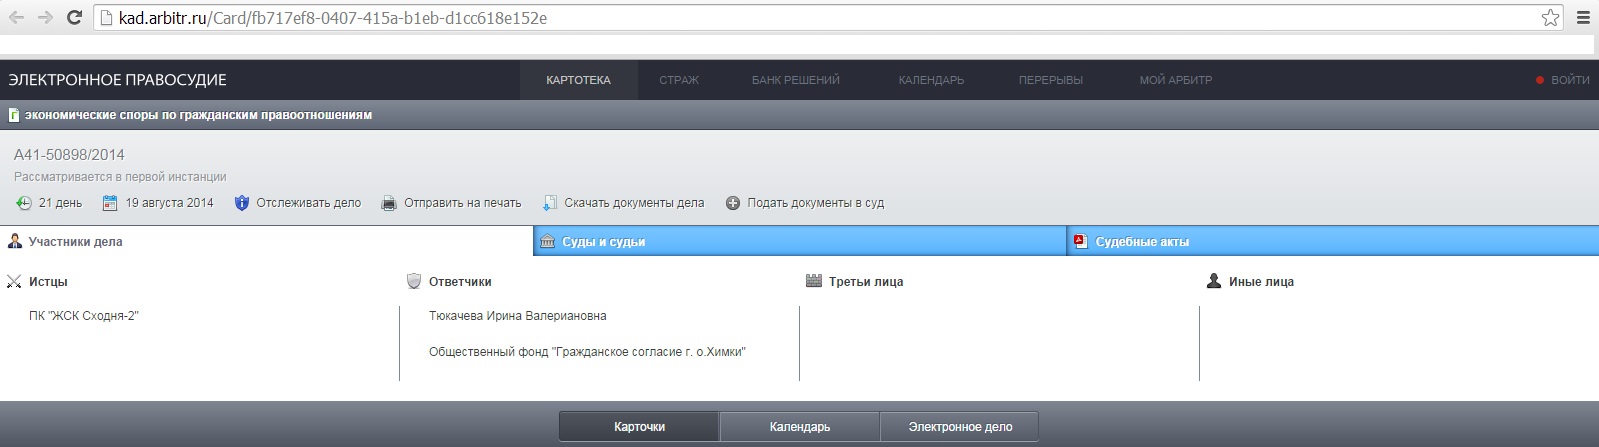Image resolution: width=1599 pixels, height=447 pixels.
Task: Click the browser forward arrow
Action: 45,18
